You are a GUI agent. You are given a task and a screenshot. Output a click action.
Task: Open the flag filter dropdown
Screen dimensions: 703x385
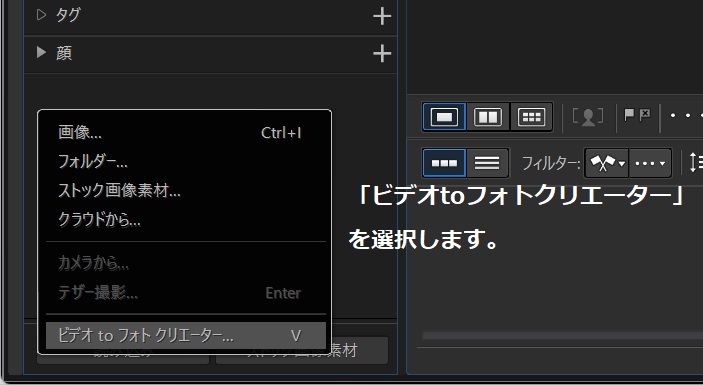(x=607, y=163)
